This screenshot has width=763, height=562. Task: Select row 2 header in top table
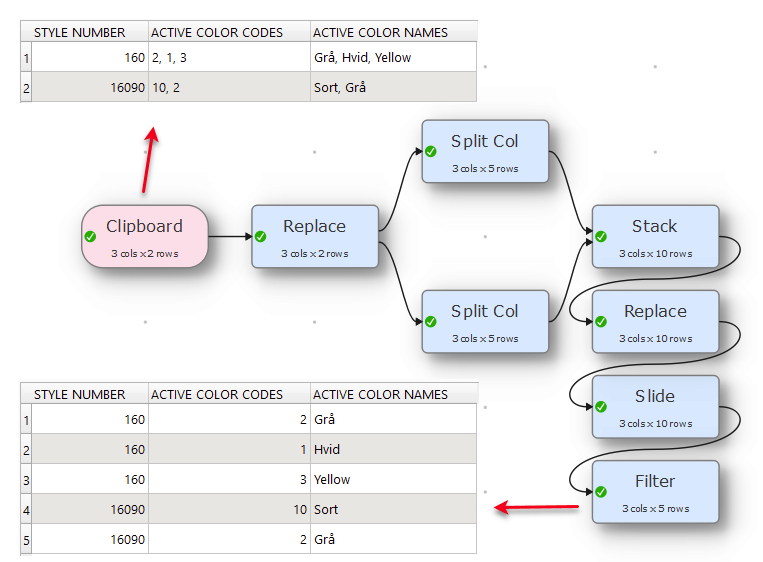coord(26,88)
